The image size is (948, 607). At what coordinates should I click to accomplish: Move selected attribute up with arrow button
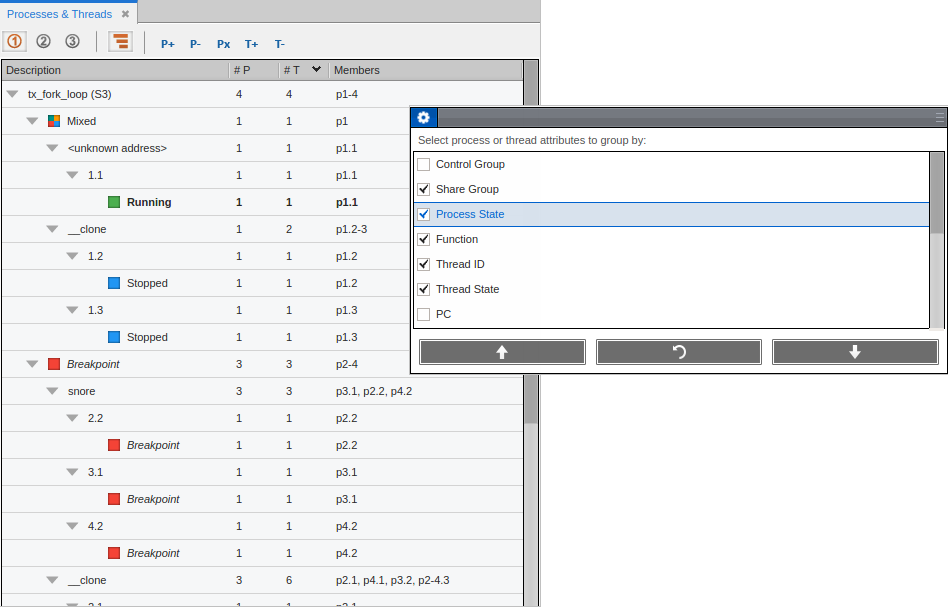point(502,352)
